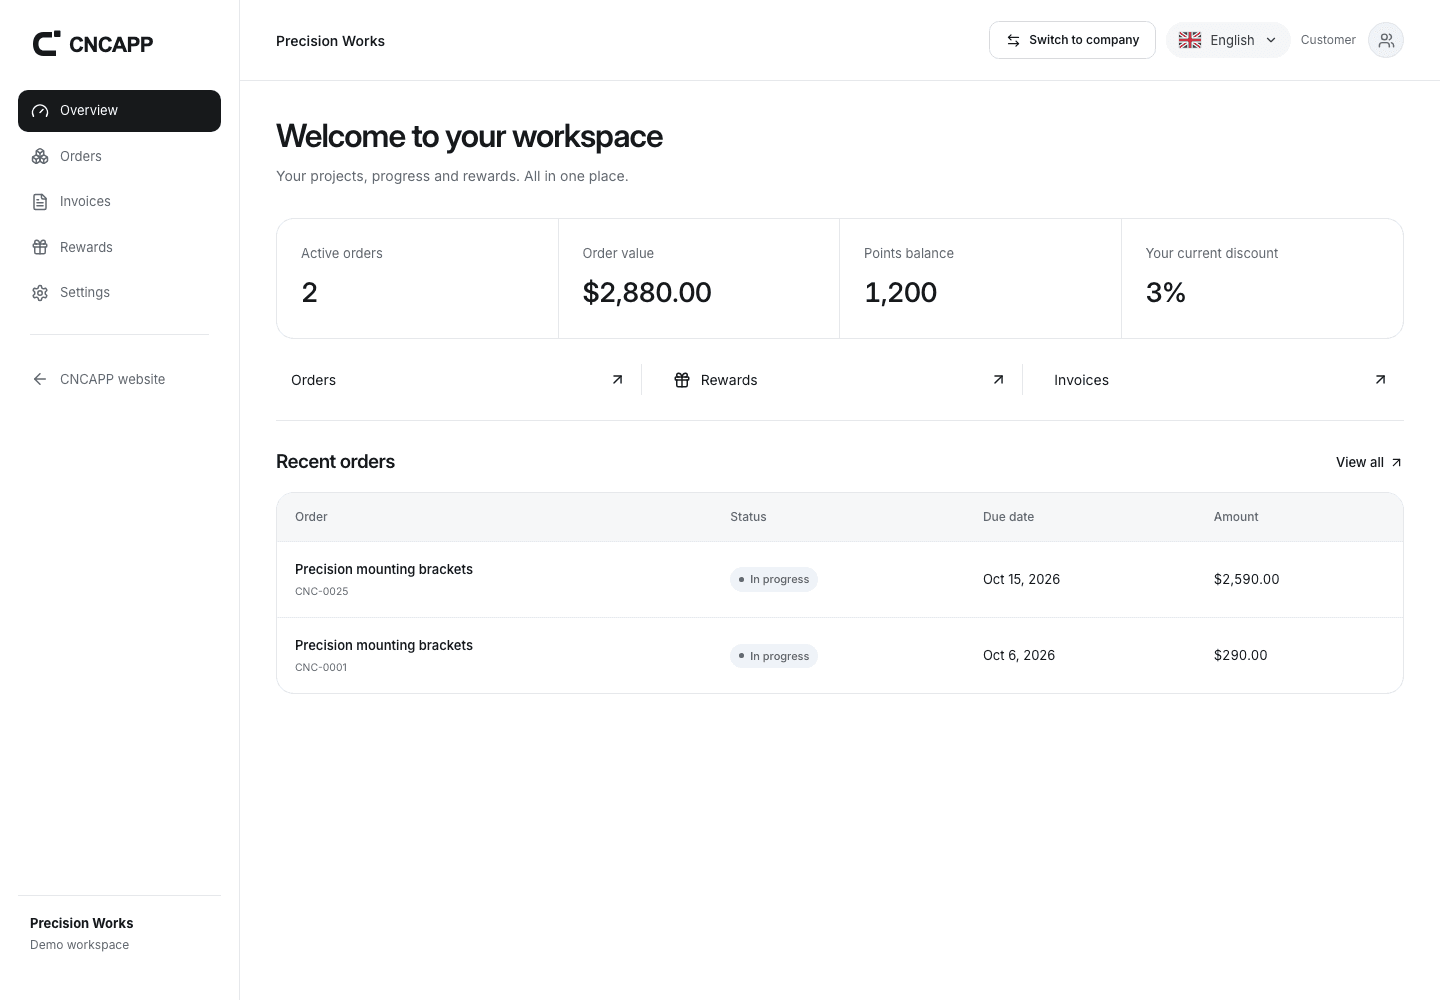Click the CNCAPP logo icon

(x=46, y=43)
